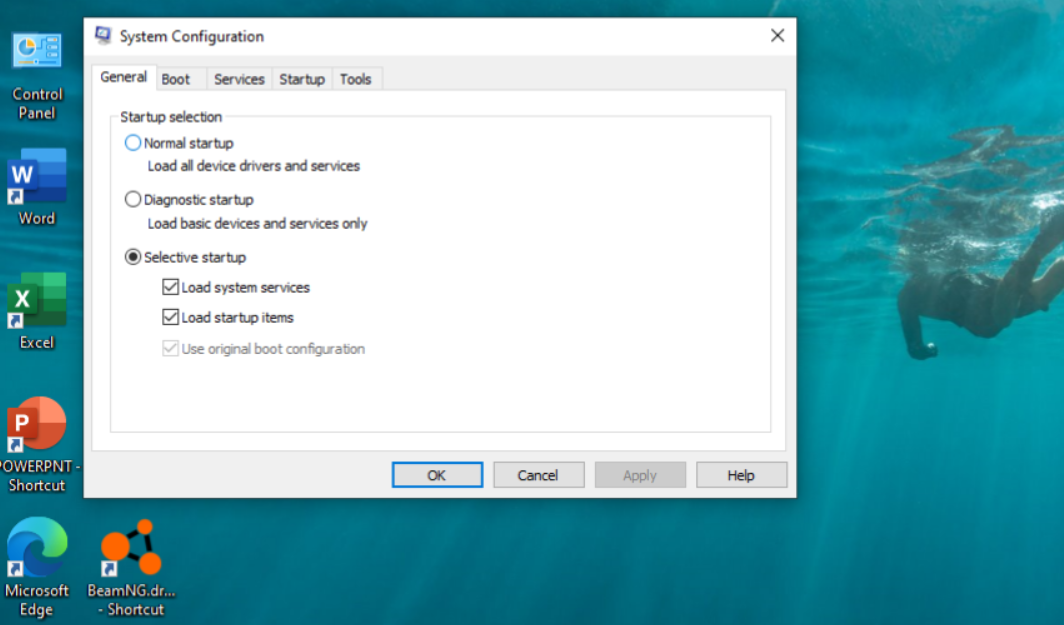Viewport: 1064px width, 625px height.
Task: Open the Tools tab
Action: click(356, 78)
